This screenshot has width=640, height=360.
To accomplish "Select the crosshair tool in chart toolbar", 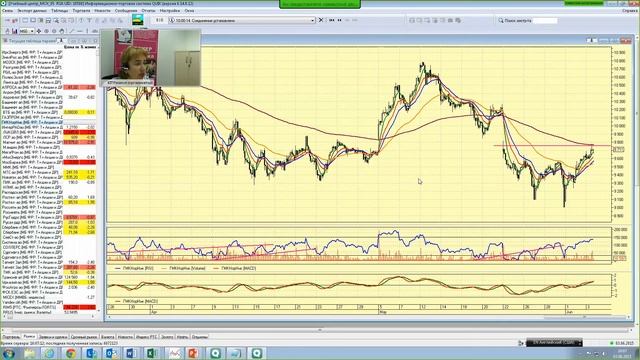I will click(x=39, y=31).
